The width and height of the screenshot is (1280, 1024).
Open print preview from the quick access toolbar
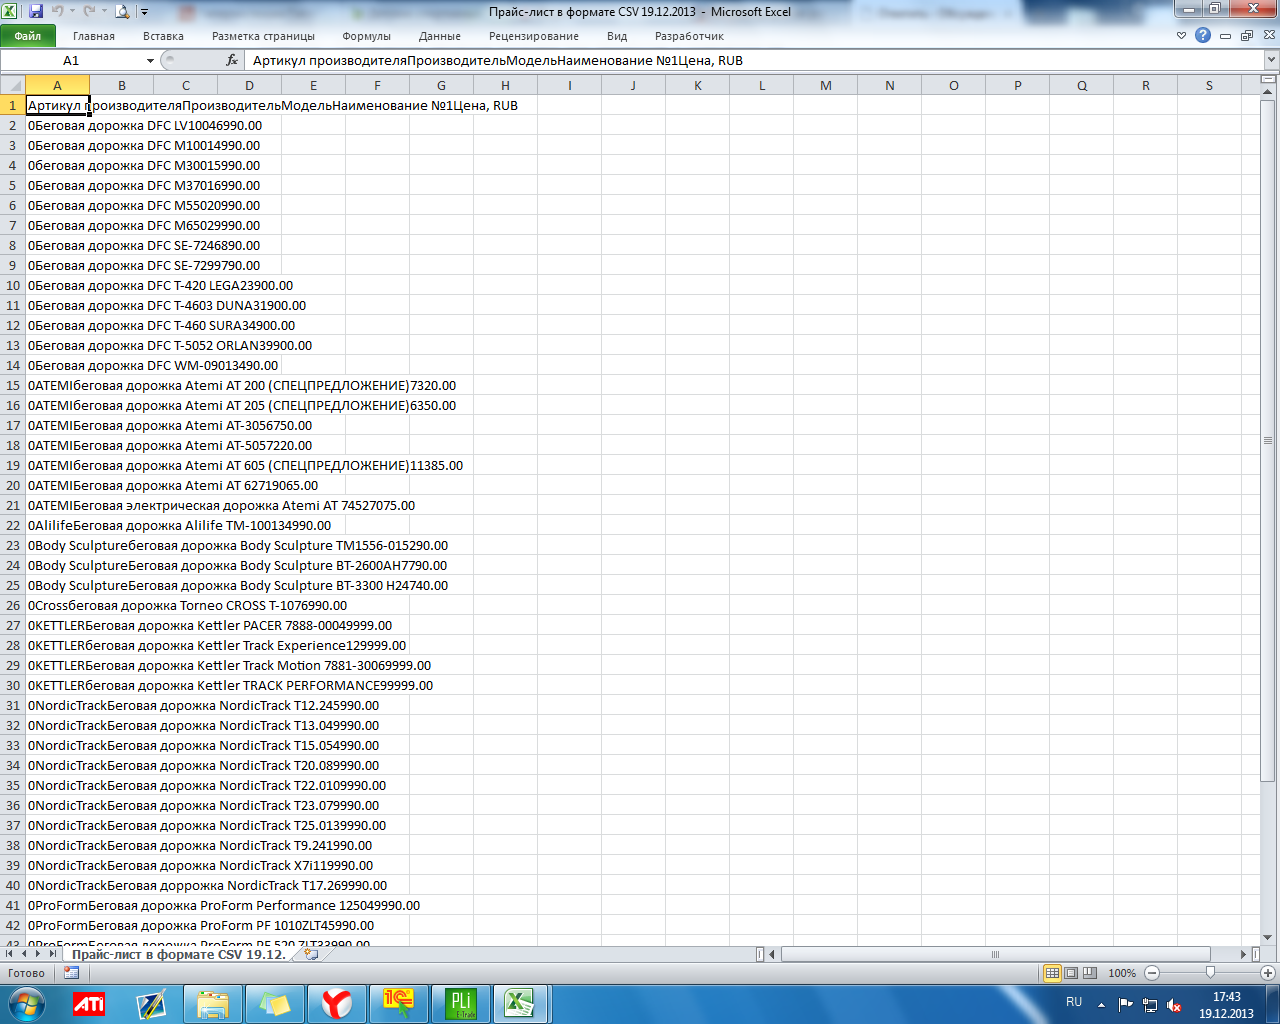[122, 12]
